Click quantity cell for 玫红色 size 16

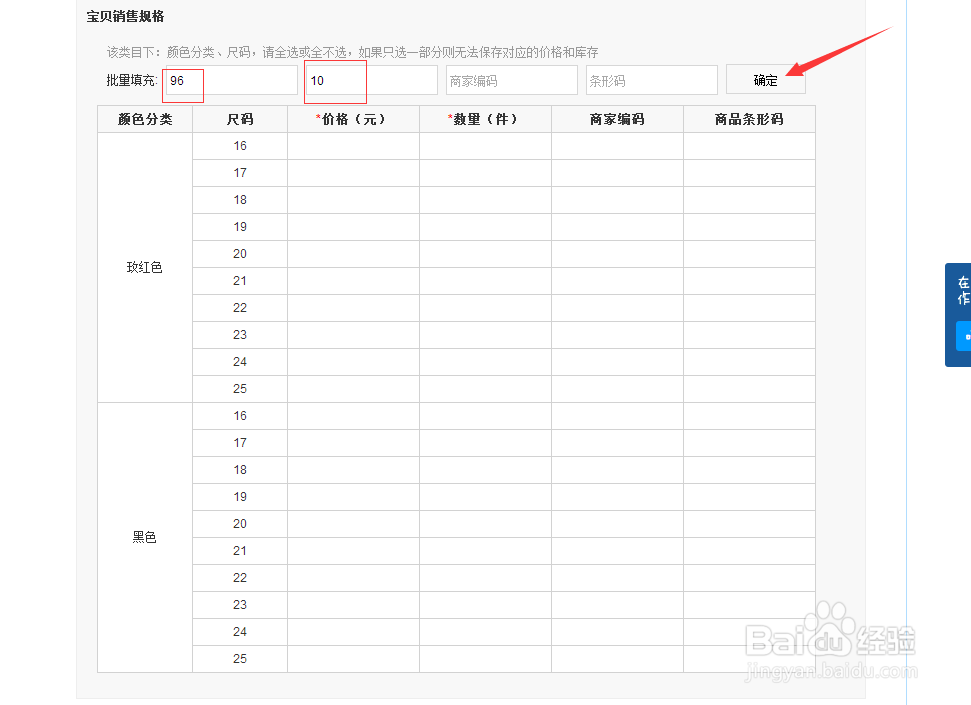[x=486, y=146]
